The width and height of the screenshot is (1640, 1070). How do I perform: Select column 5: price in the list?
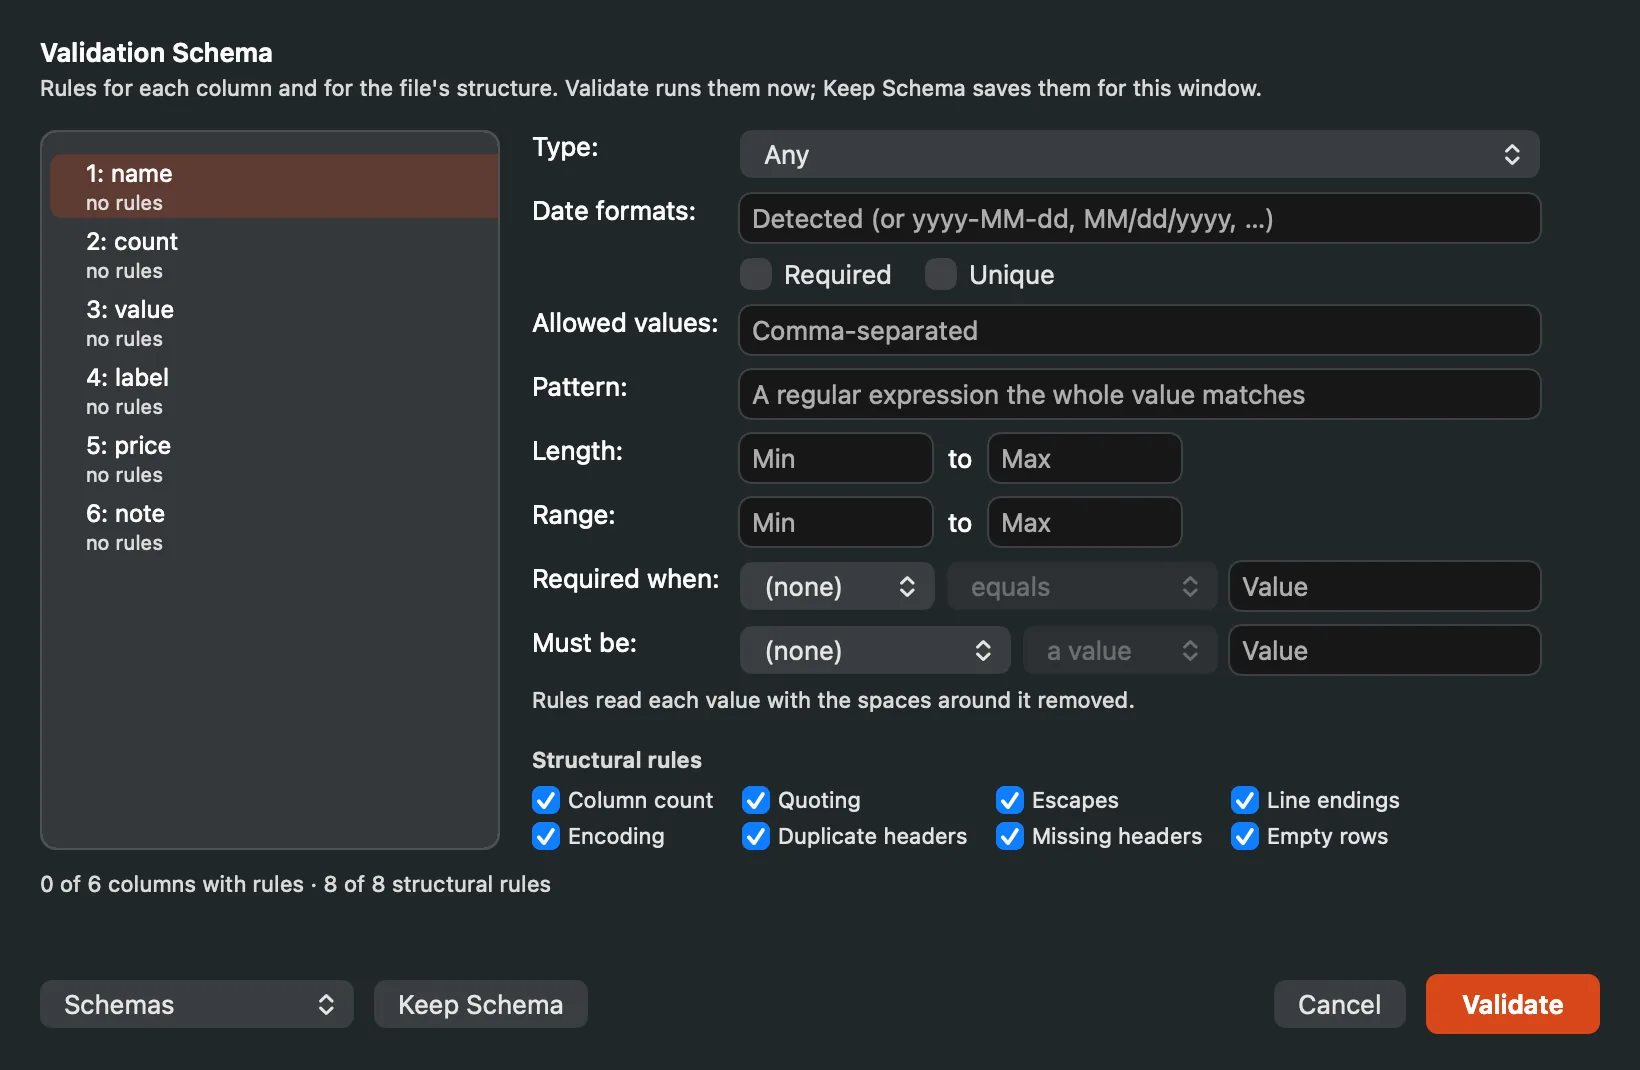[x=274, y=458]
